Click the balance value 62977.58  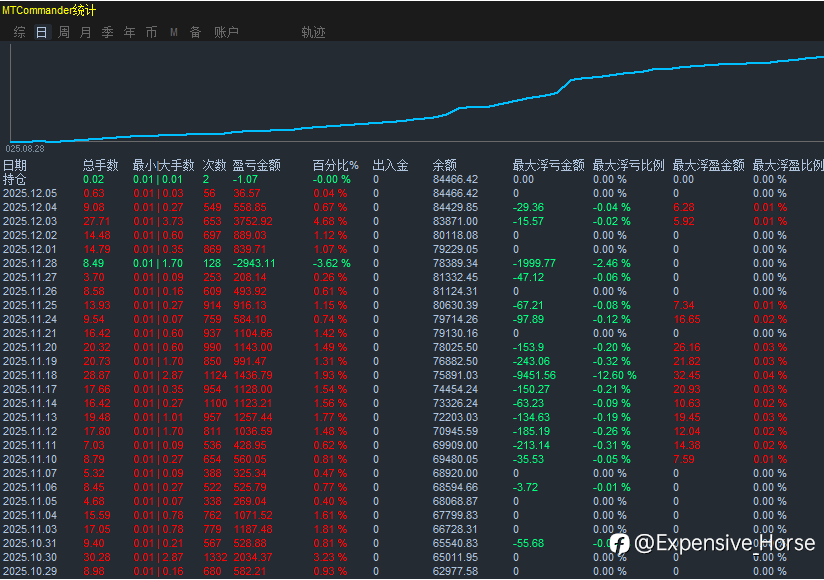pyautogui.click(x=455, y=571)
